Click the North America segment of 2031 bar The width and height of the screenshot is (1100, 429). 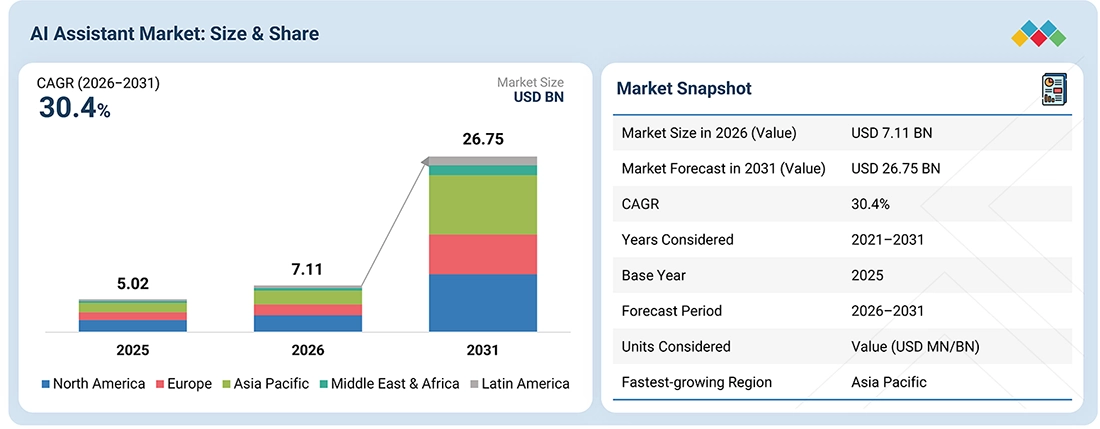click(x=483, y=303)
